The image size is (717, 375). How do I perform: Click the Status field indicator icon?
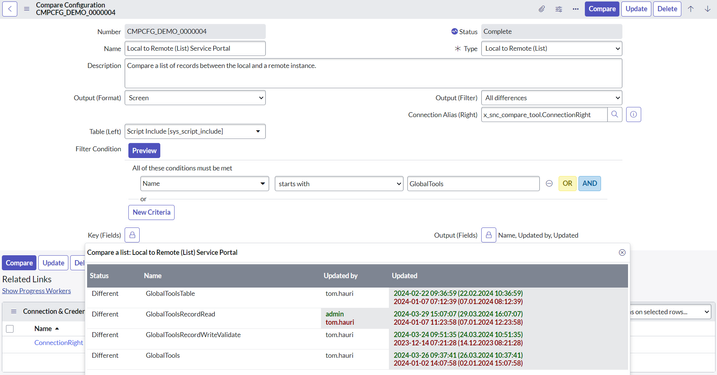pos(454,32)
